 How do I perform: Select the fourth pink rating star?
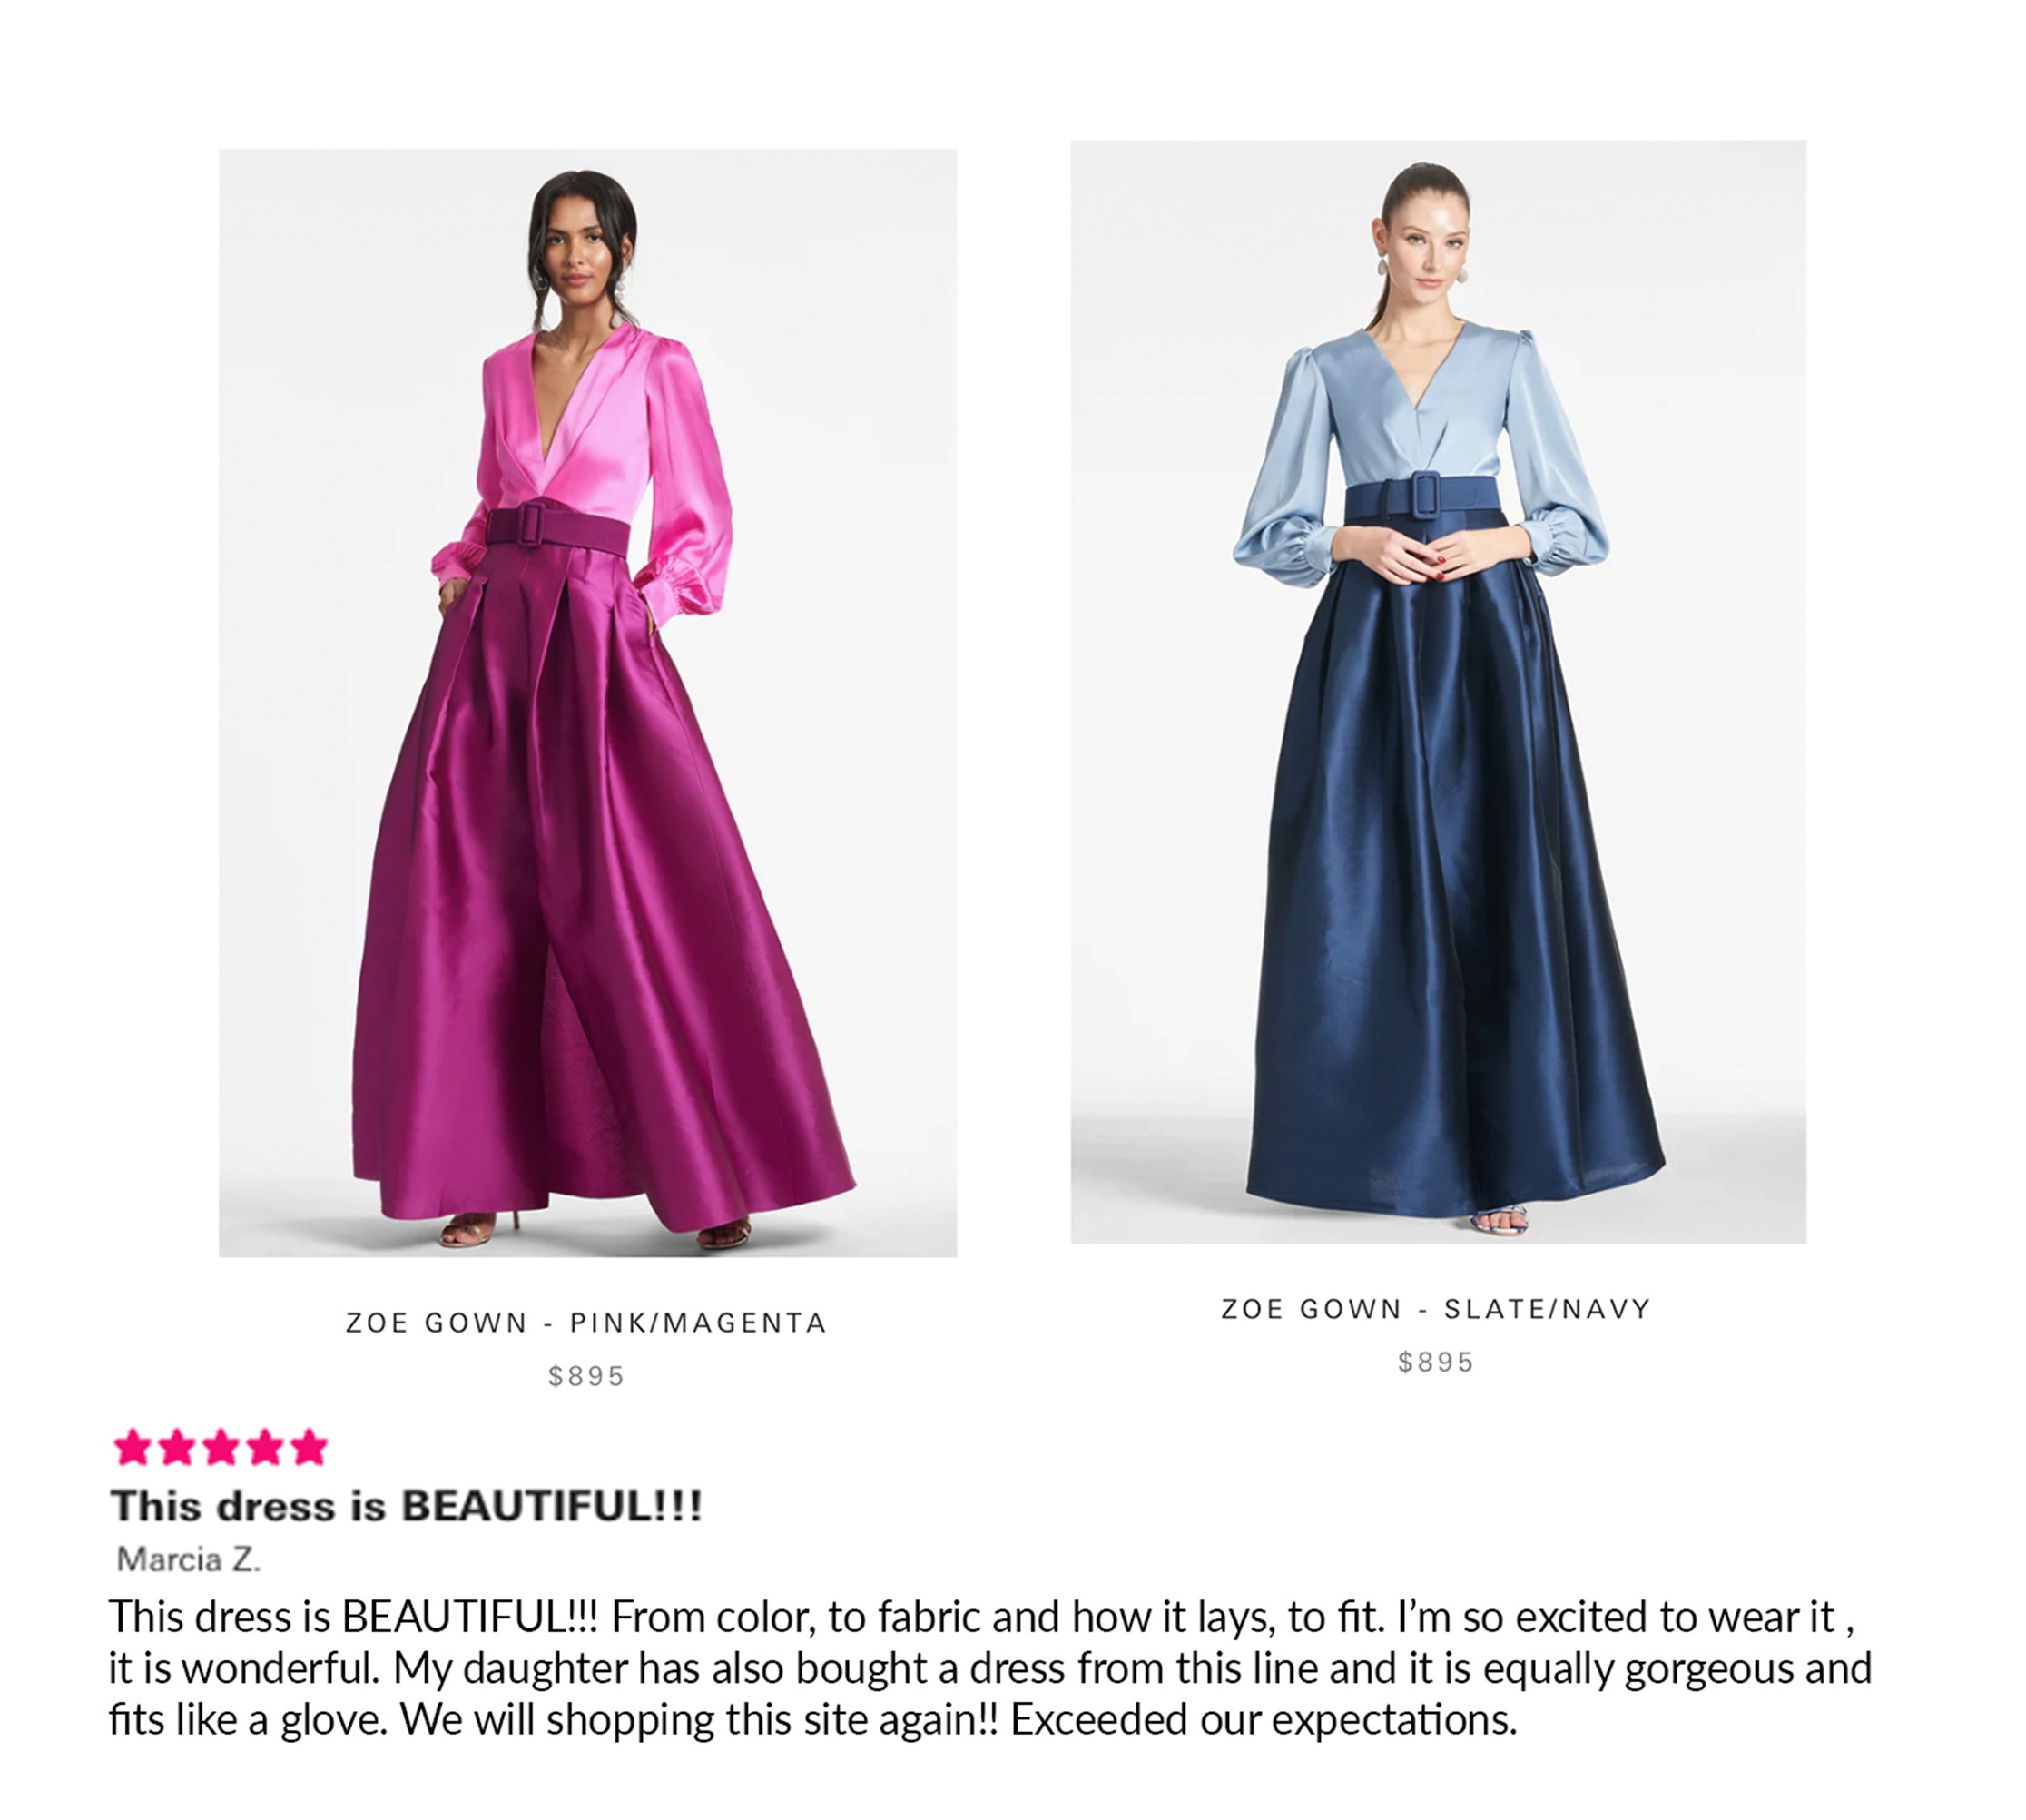coord(265,1448)
